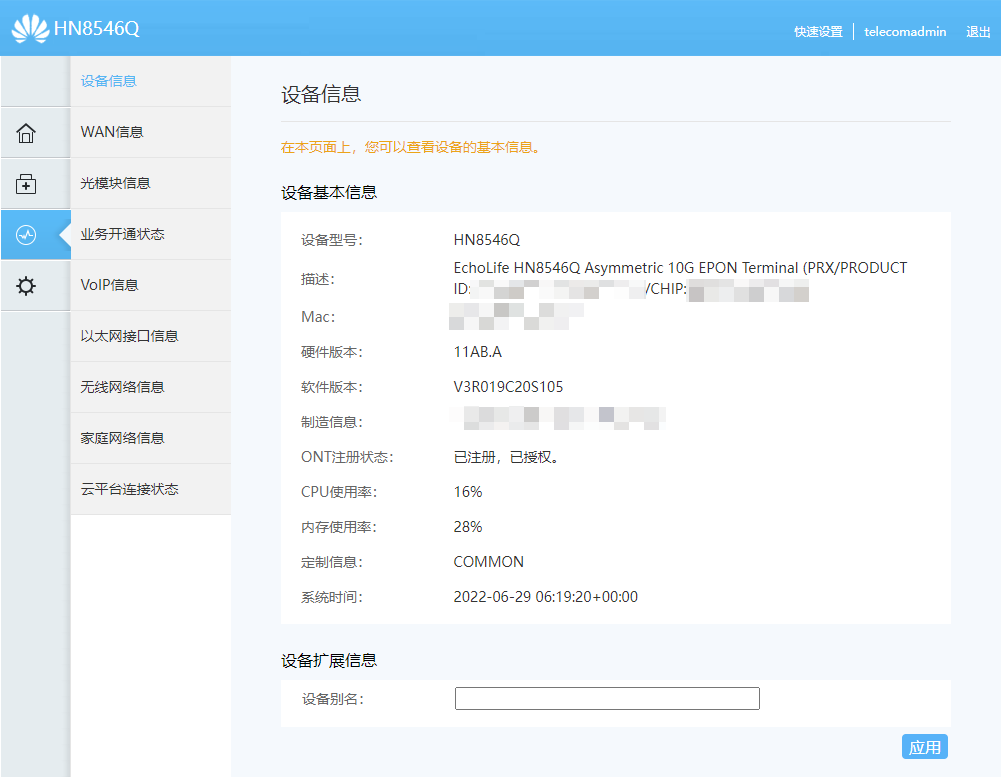Click the telecomadmin username in header
Image resolution: width=1001 pixels, height=777 pixels.
[x=905, y=32]
